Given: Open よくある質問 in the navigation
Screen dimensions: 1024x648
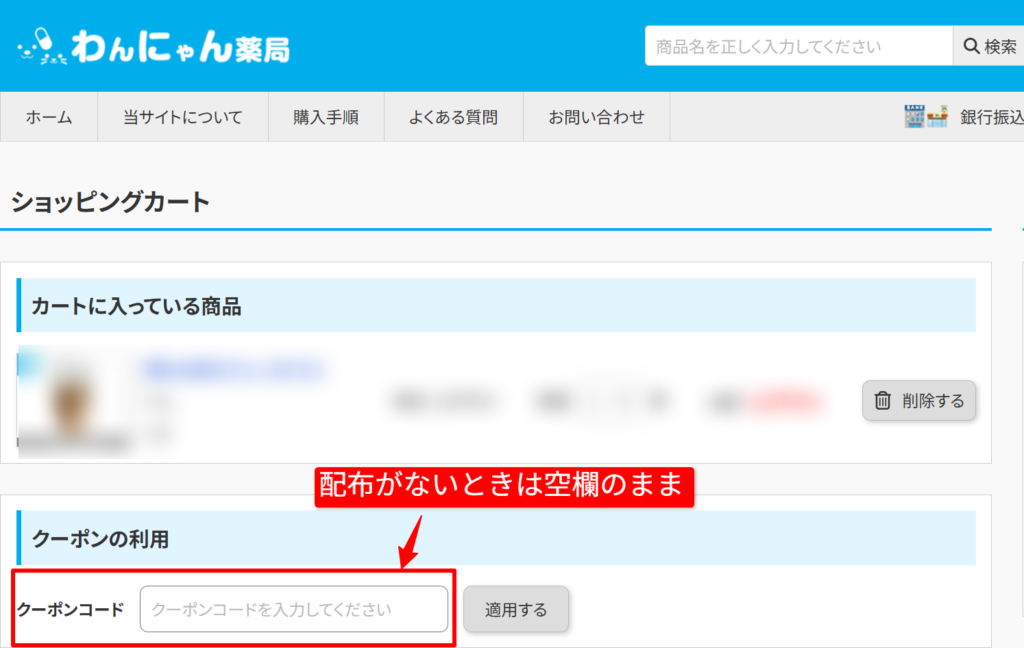Looking at the screenshot, I should (453, 117).
